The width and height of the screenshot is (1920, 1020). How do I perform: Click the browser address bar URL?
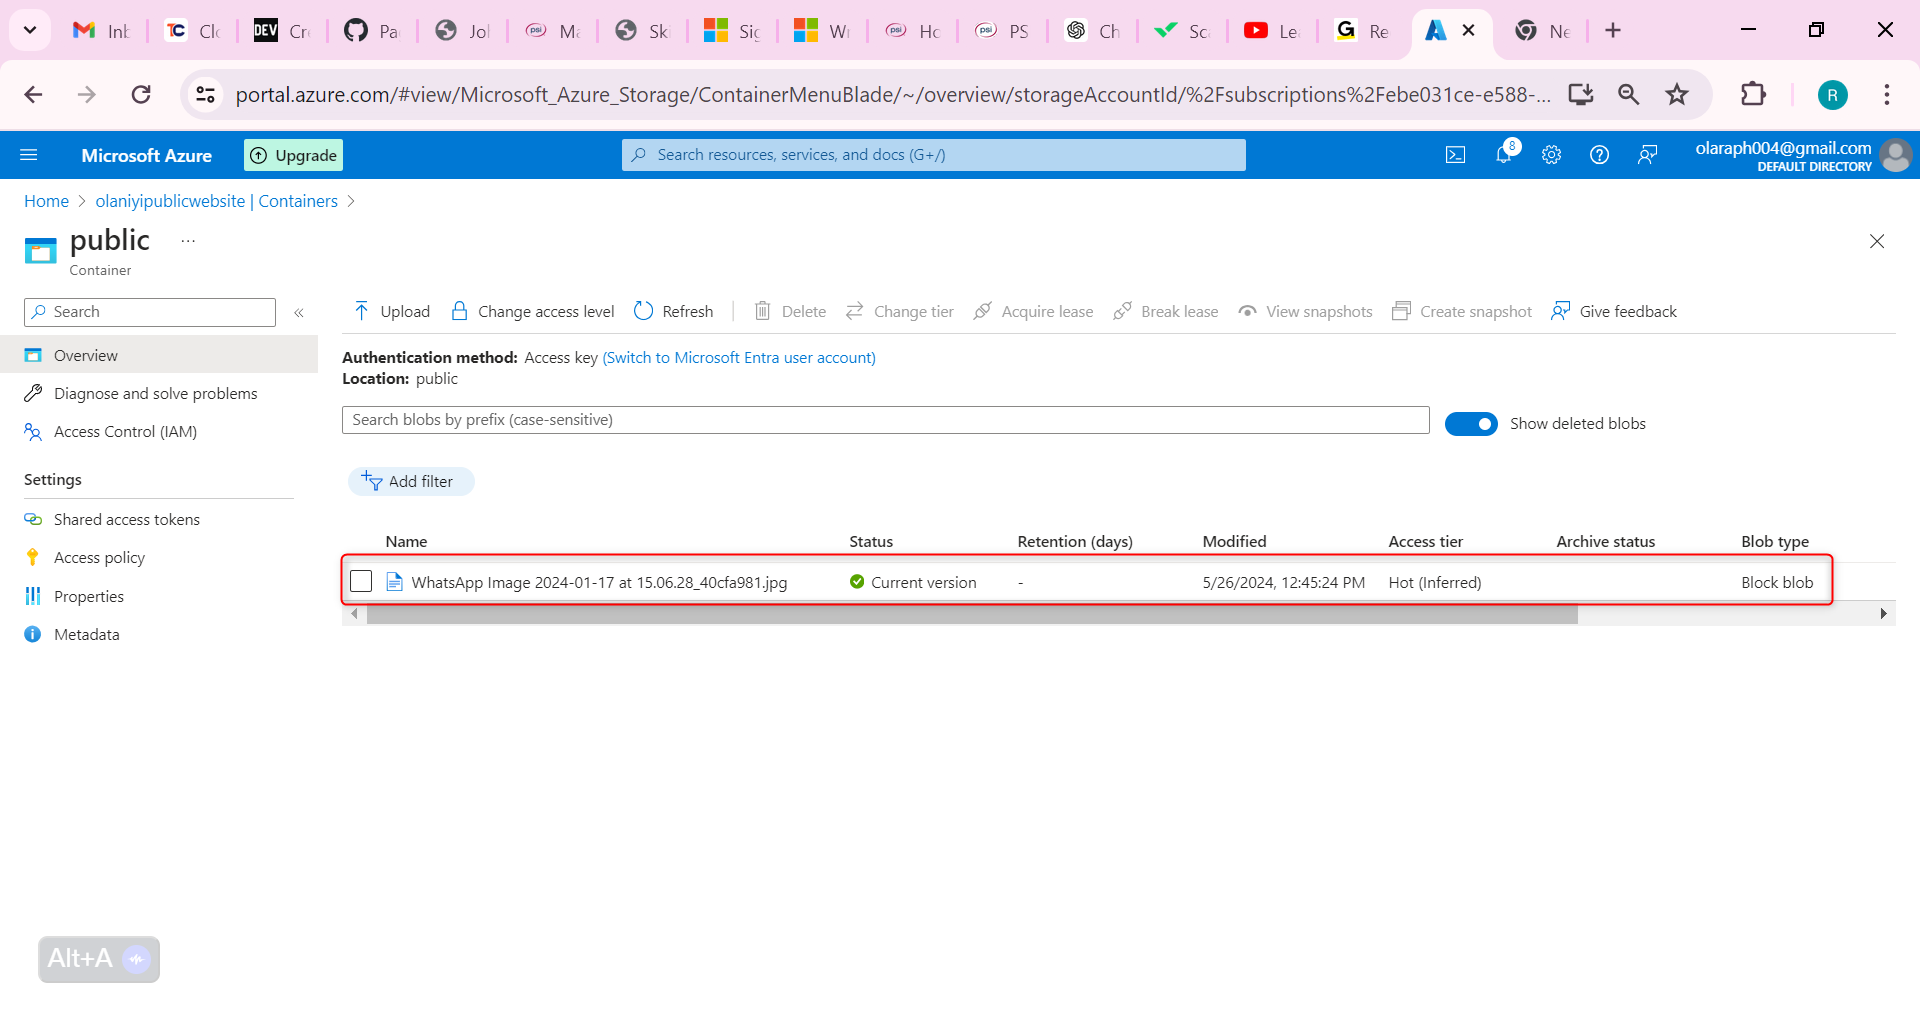[893, 94]
